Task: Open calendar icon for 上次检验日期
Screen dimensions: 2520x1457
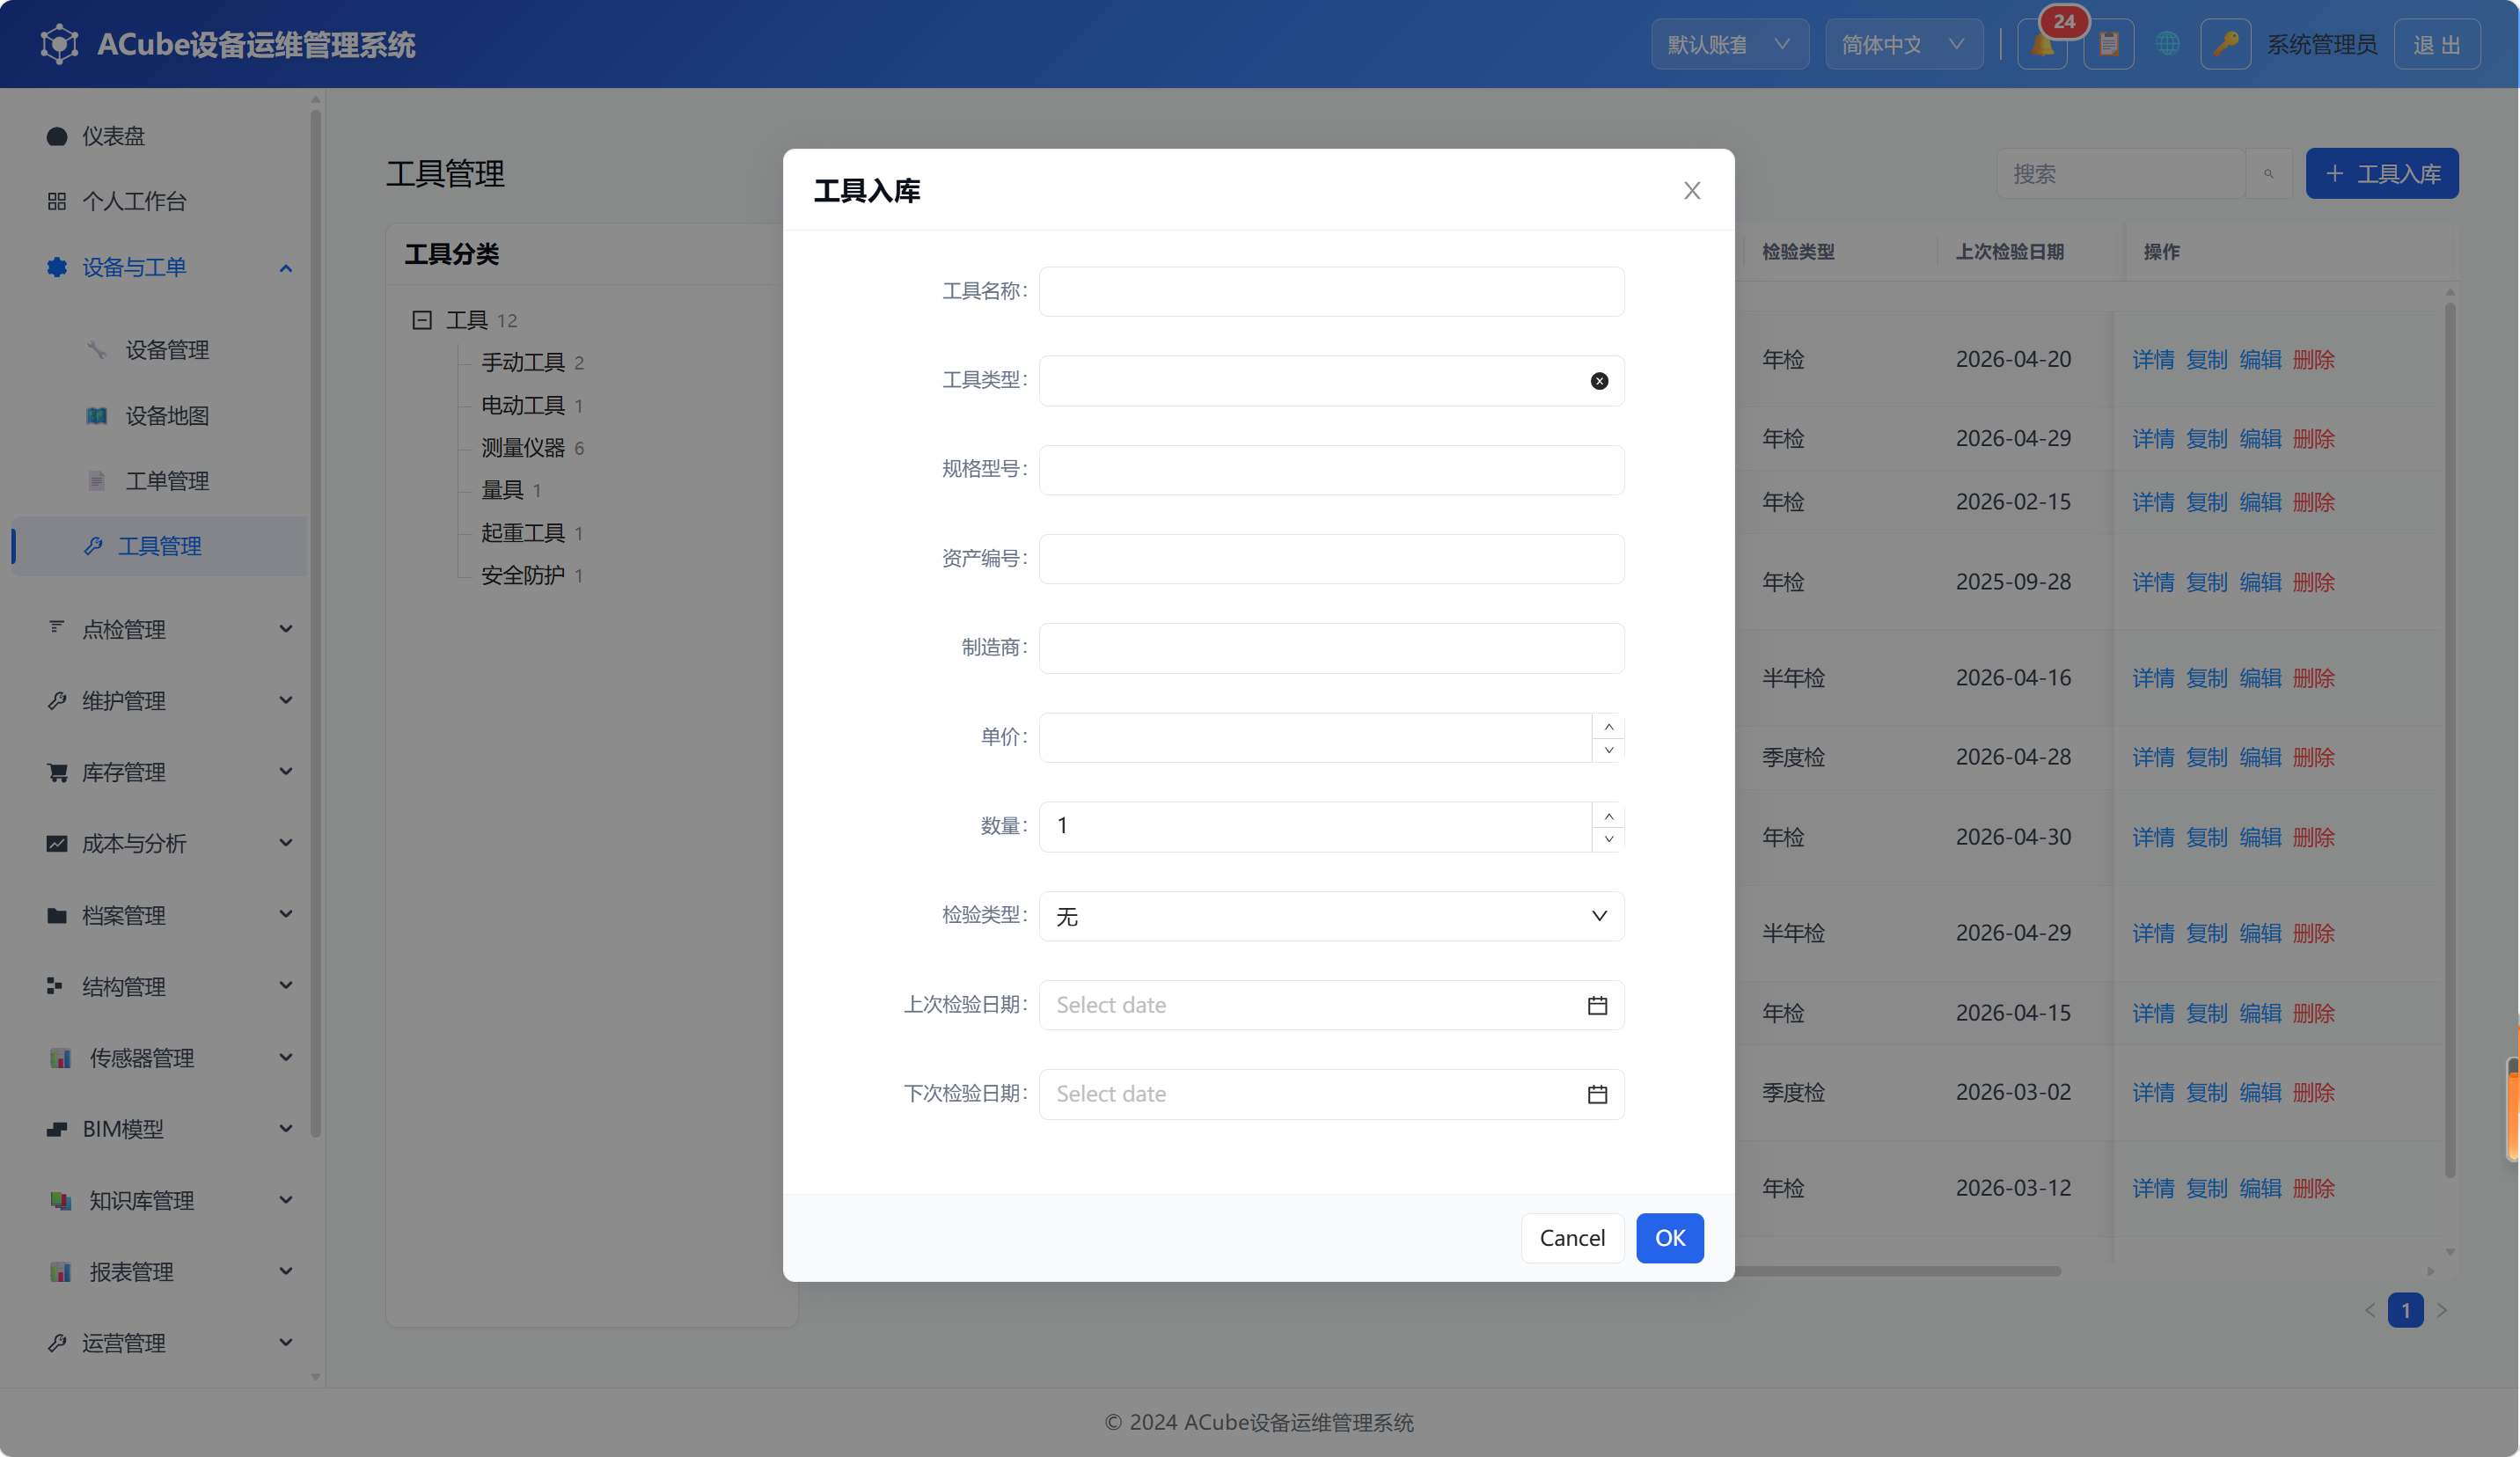Action: point(1597,1005)
